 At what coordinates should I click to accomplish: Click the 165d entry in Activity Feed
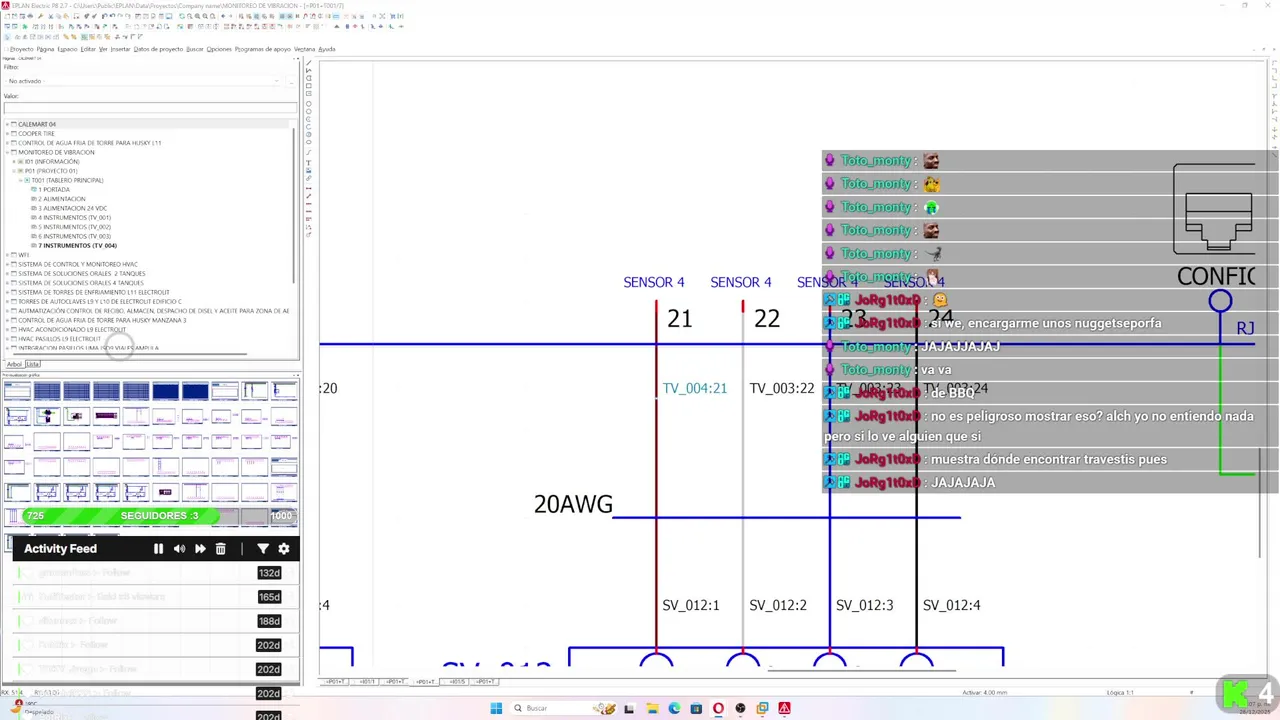coord(269,597)
